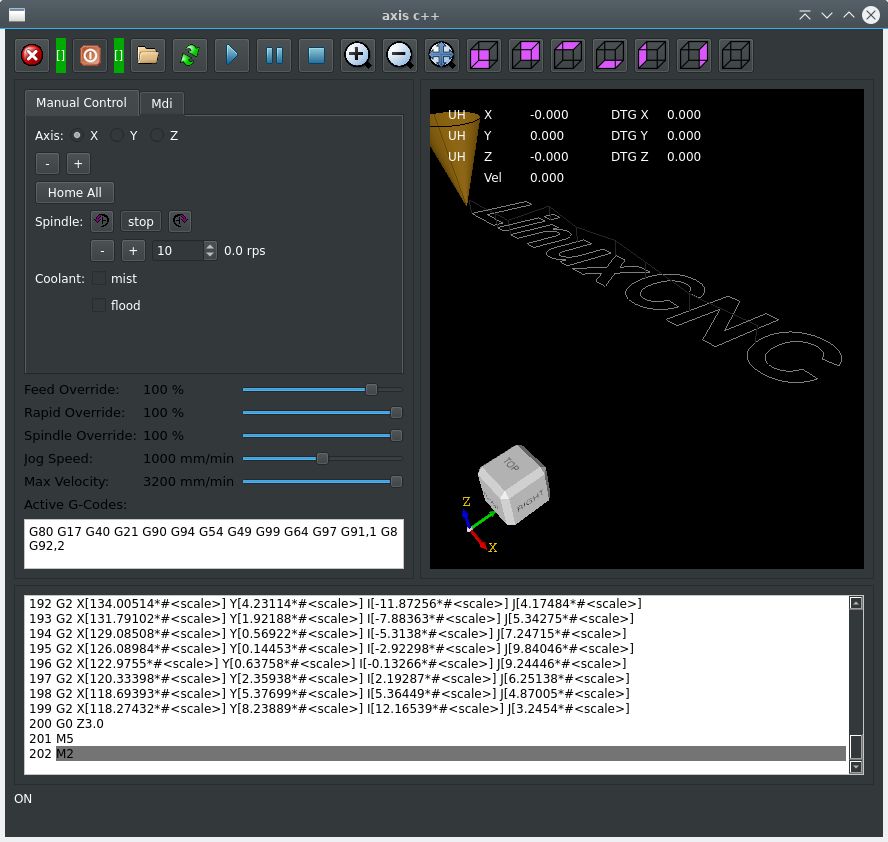Click the G-code list scroll up arrow
The image size is (888, 842).
[856, 604]
